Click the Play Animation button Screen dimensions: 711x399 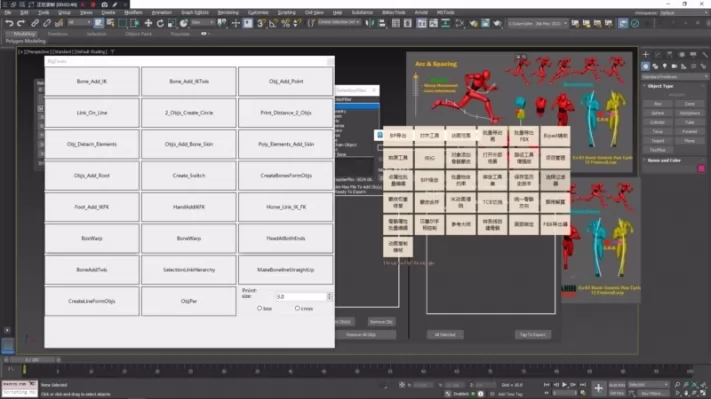coord(565,385)
